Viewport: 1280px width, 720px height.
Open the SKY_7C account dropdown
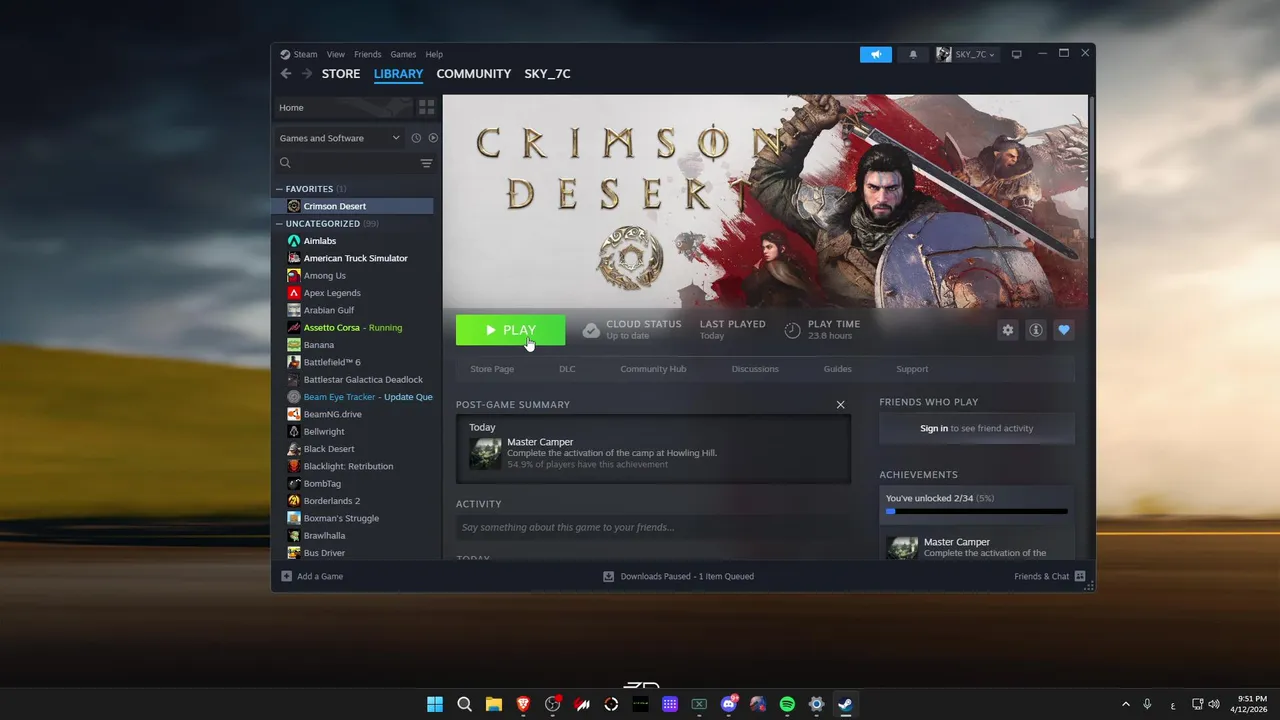966,54
